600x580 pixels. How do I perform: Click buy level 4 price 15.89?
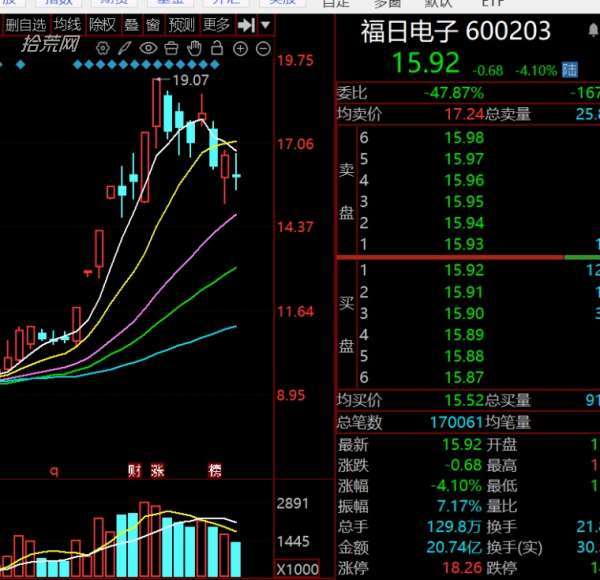point(464,335)
